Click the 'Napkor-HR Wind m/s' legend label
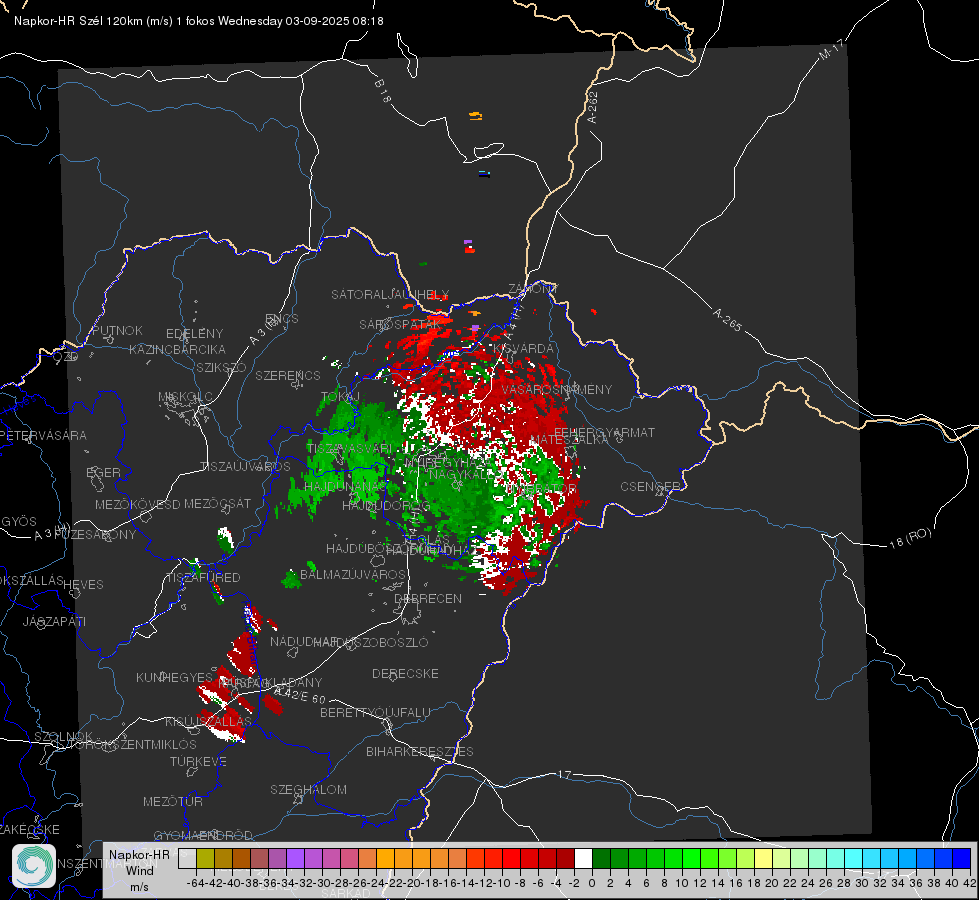 pos(139,870)
